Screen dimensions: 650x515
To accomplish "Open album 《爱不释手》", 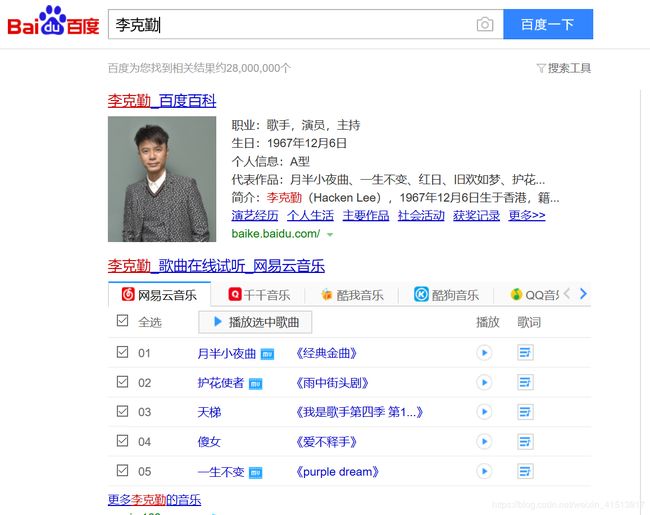I will (326, 442).
